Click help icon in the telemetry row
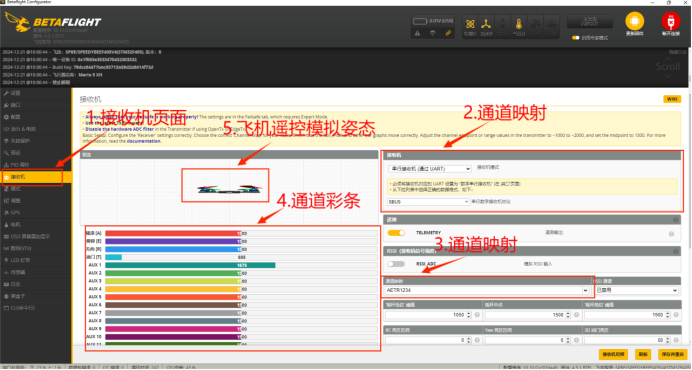Viewport: 692px width, 370px height. click(671, 234)
